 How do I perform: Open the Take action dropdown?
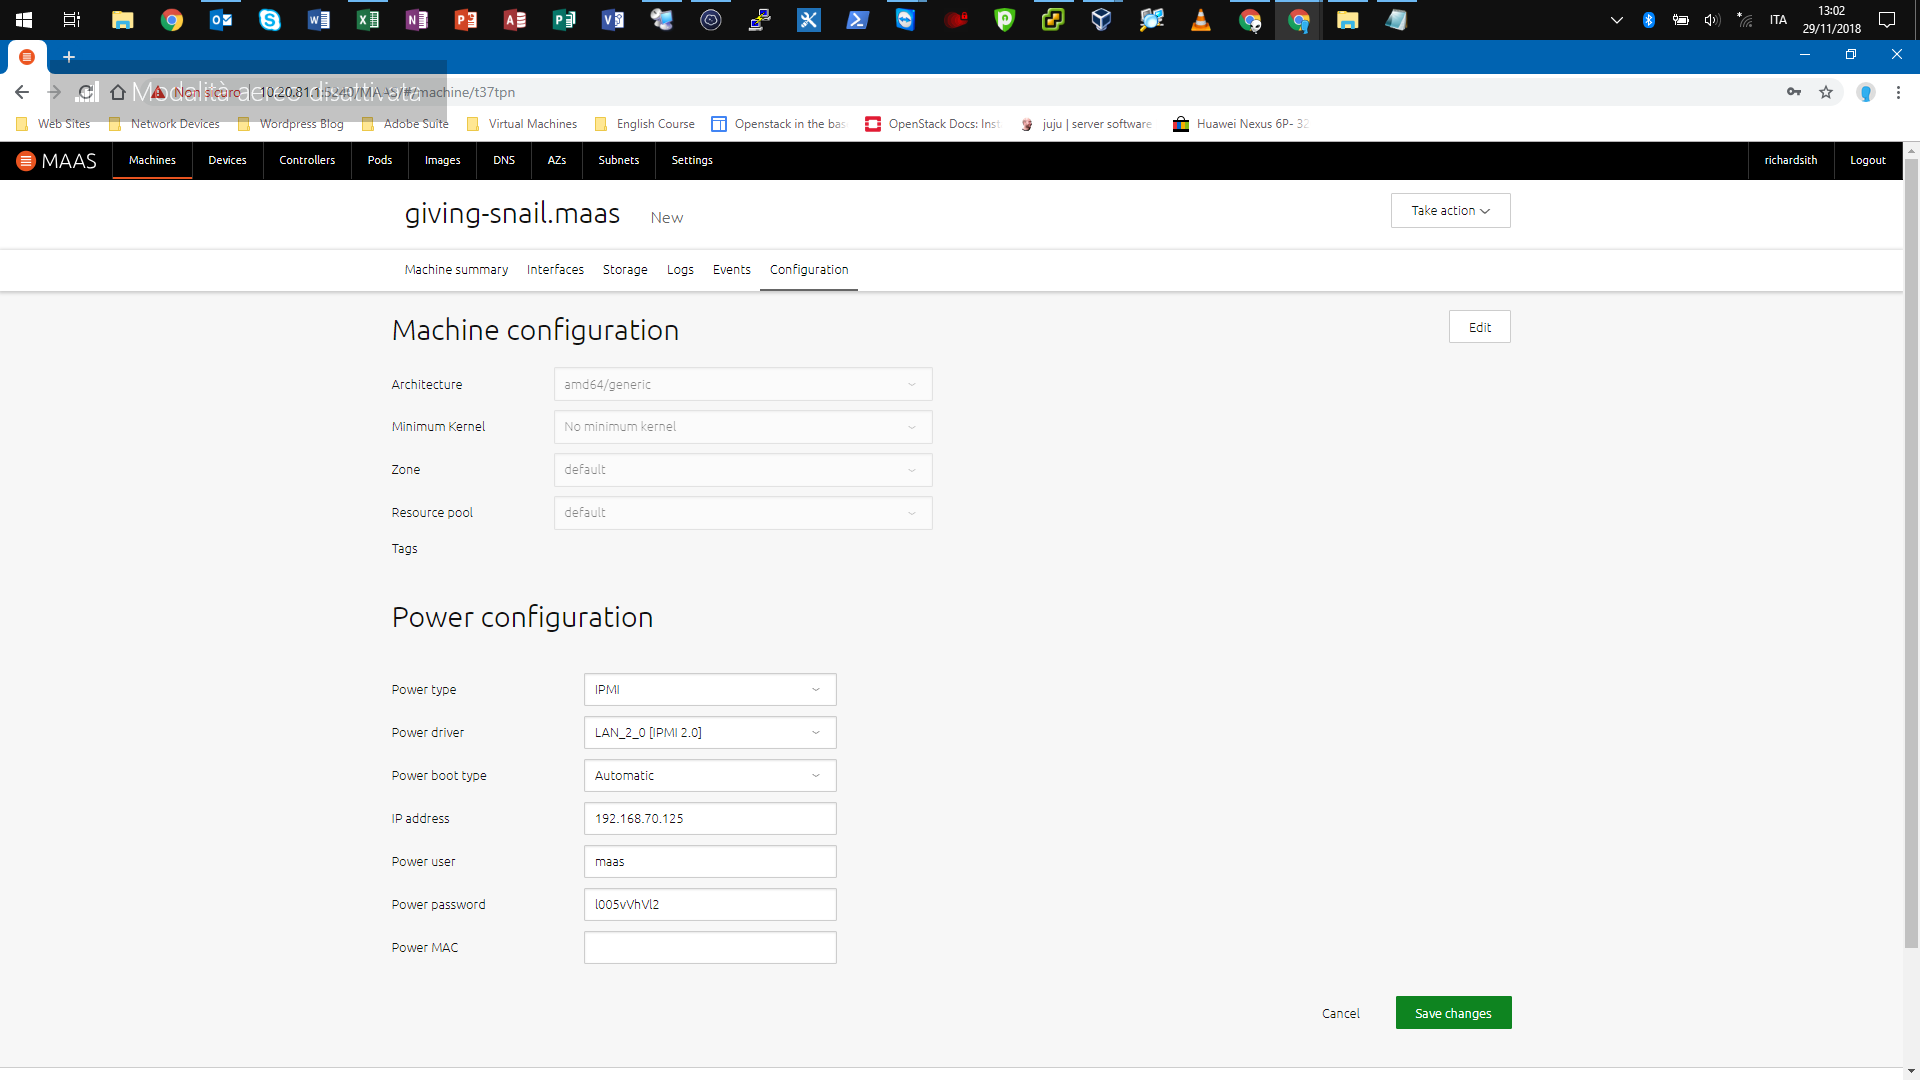click(1450, 211)
